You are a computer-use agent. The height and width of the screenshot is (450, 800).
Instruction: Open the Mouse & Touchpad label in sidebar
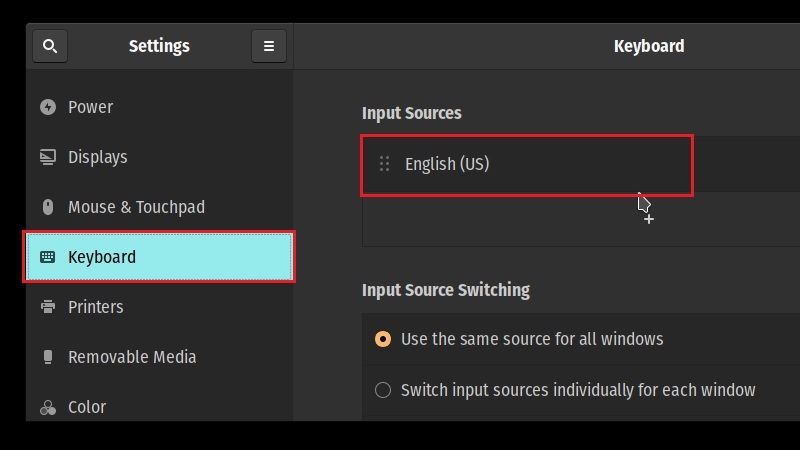point(136,207)
